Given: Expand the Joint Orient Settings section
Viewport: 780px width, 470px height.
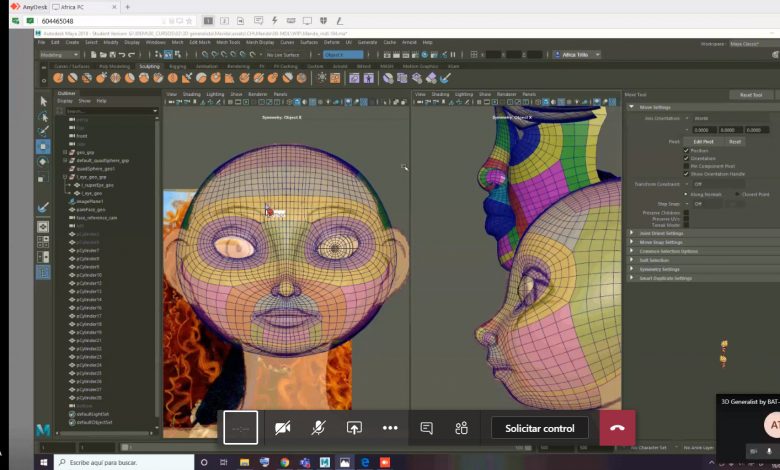Looking at the screenshot, I should tap(632, 233).
